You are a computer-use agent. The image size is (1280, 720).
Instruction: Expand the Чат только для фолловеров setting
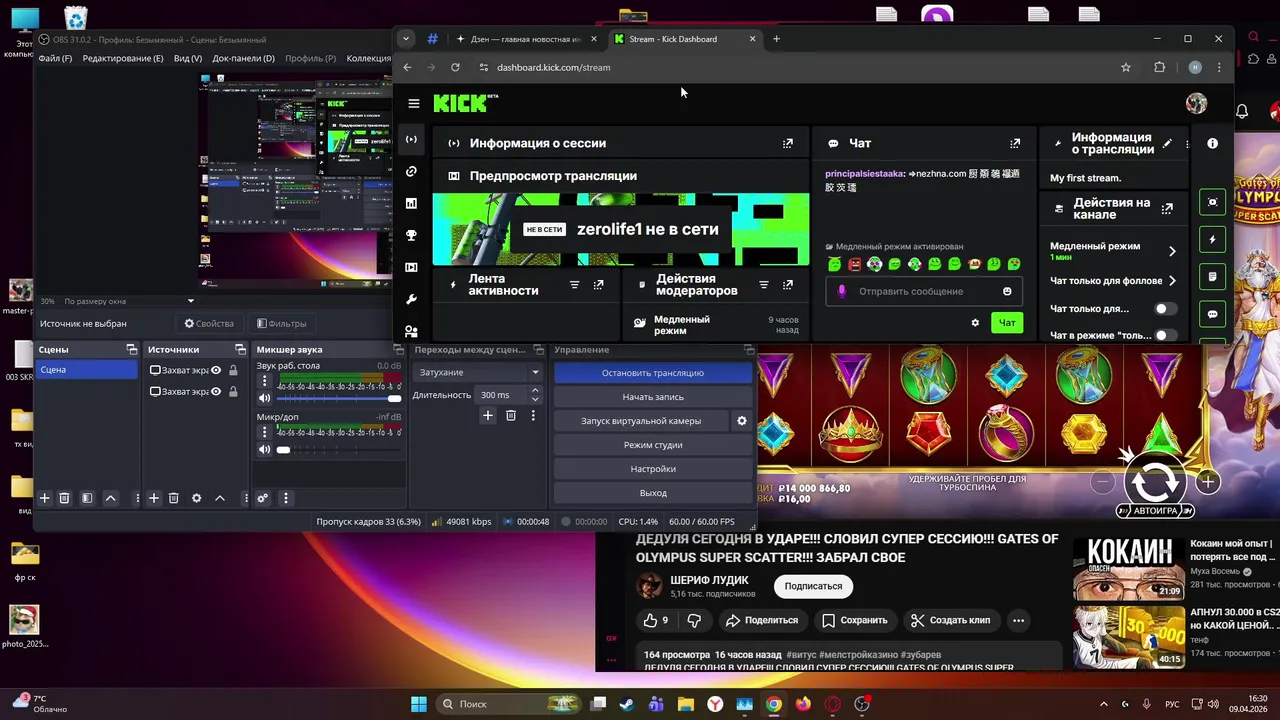click(x=1172, y=281)
